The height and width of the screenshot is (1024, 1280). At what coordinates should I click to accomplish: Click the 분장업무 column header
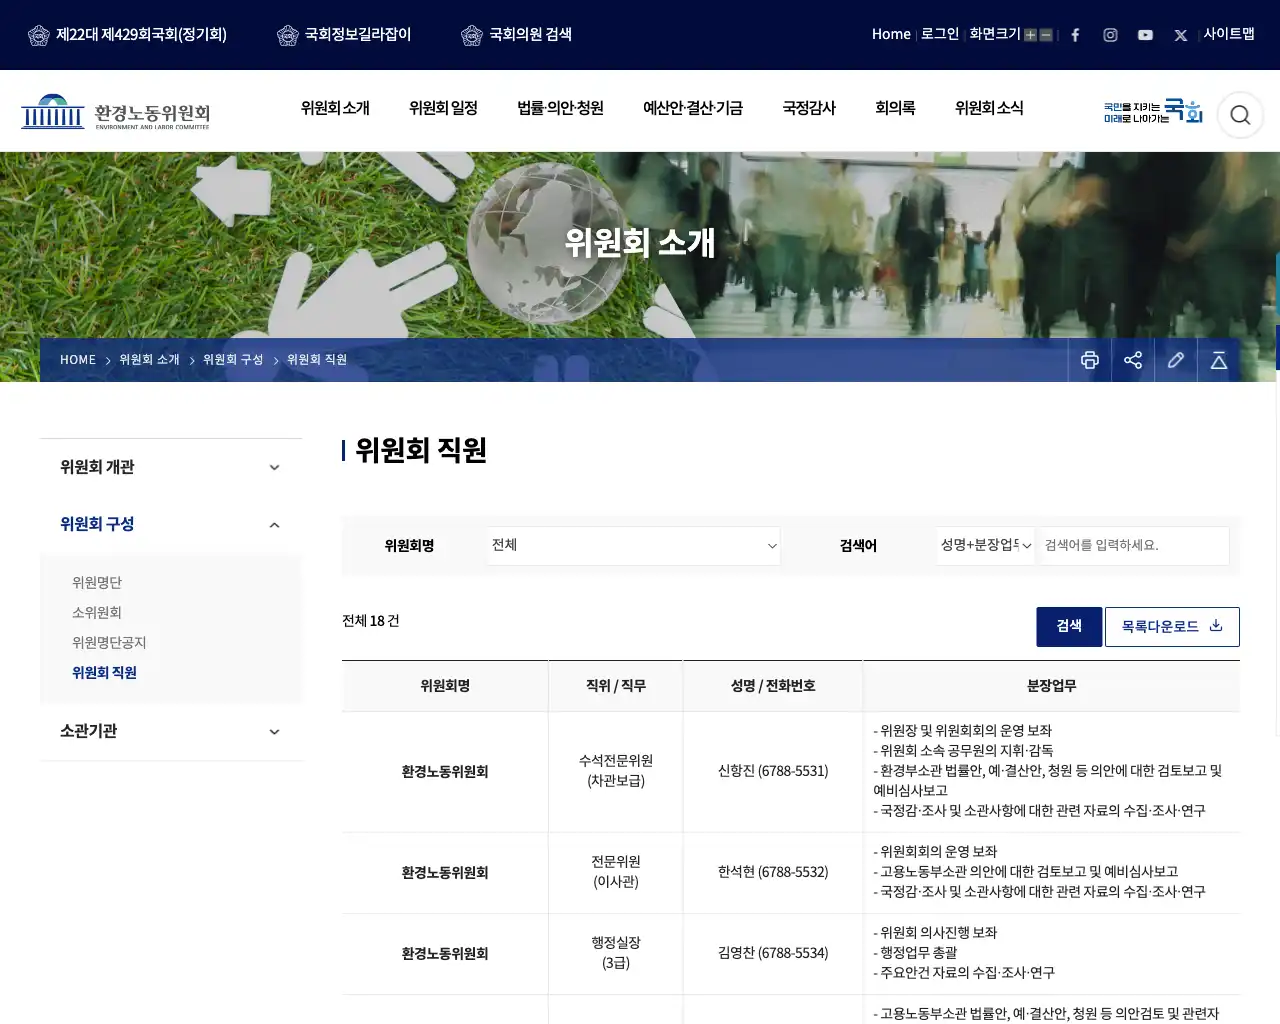point(1052,686)
